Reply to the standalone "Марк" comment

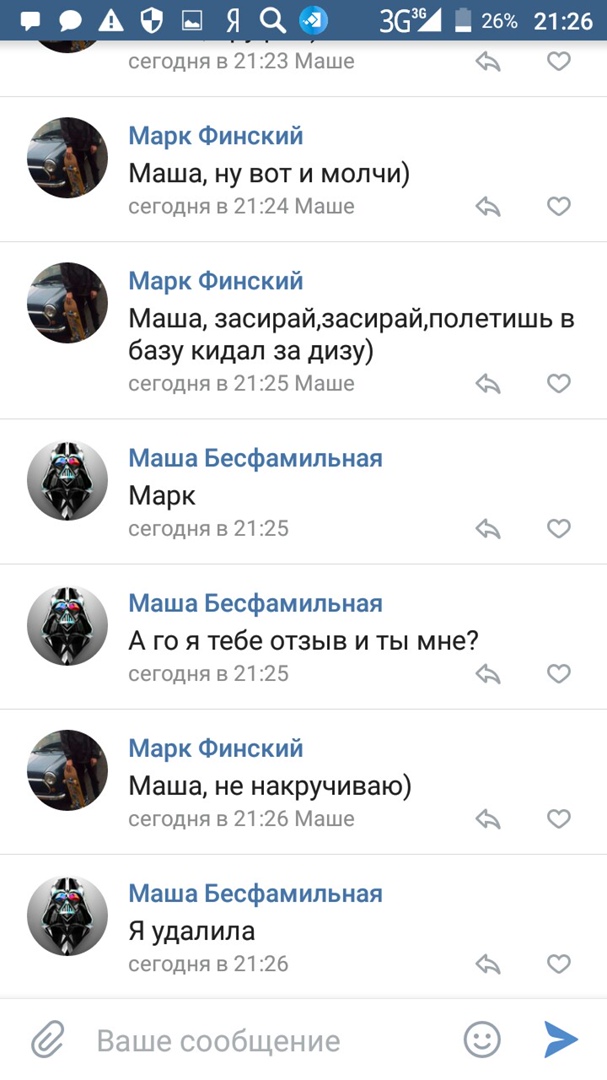point(488,529)
